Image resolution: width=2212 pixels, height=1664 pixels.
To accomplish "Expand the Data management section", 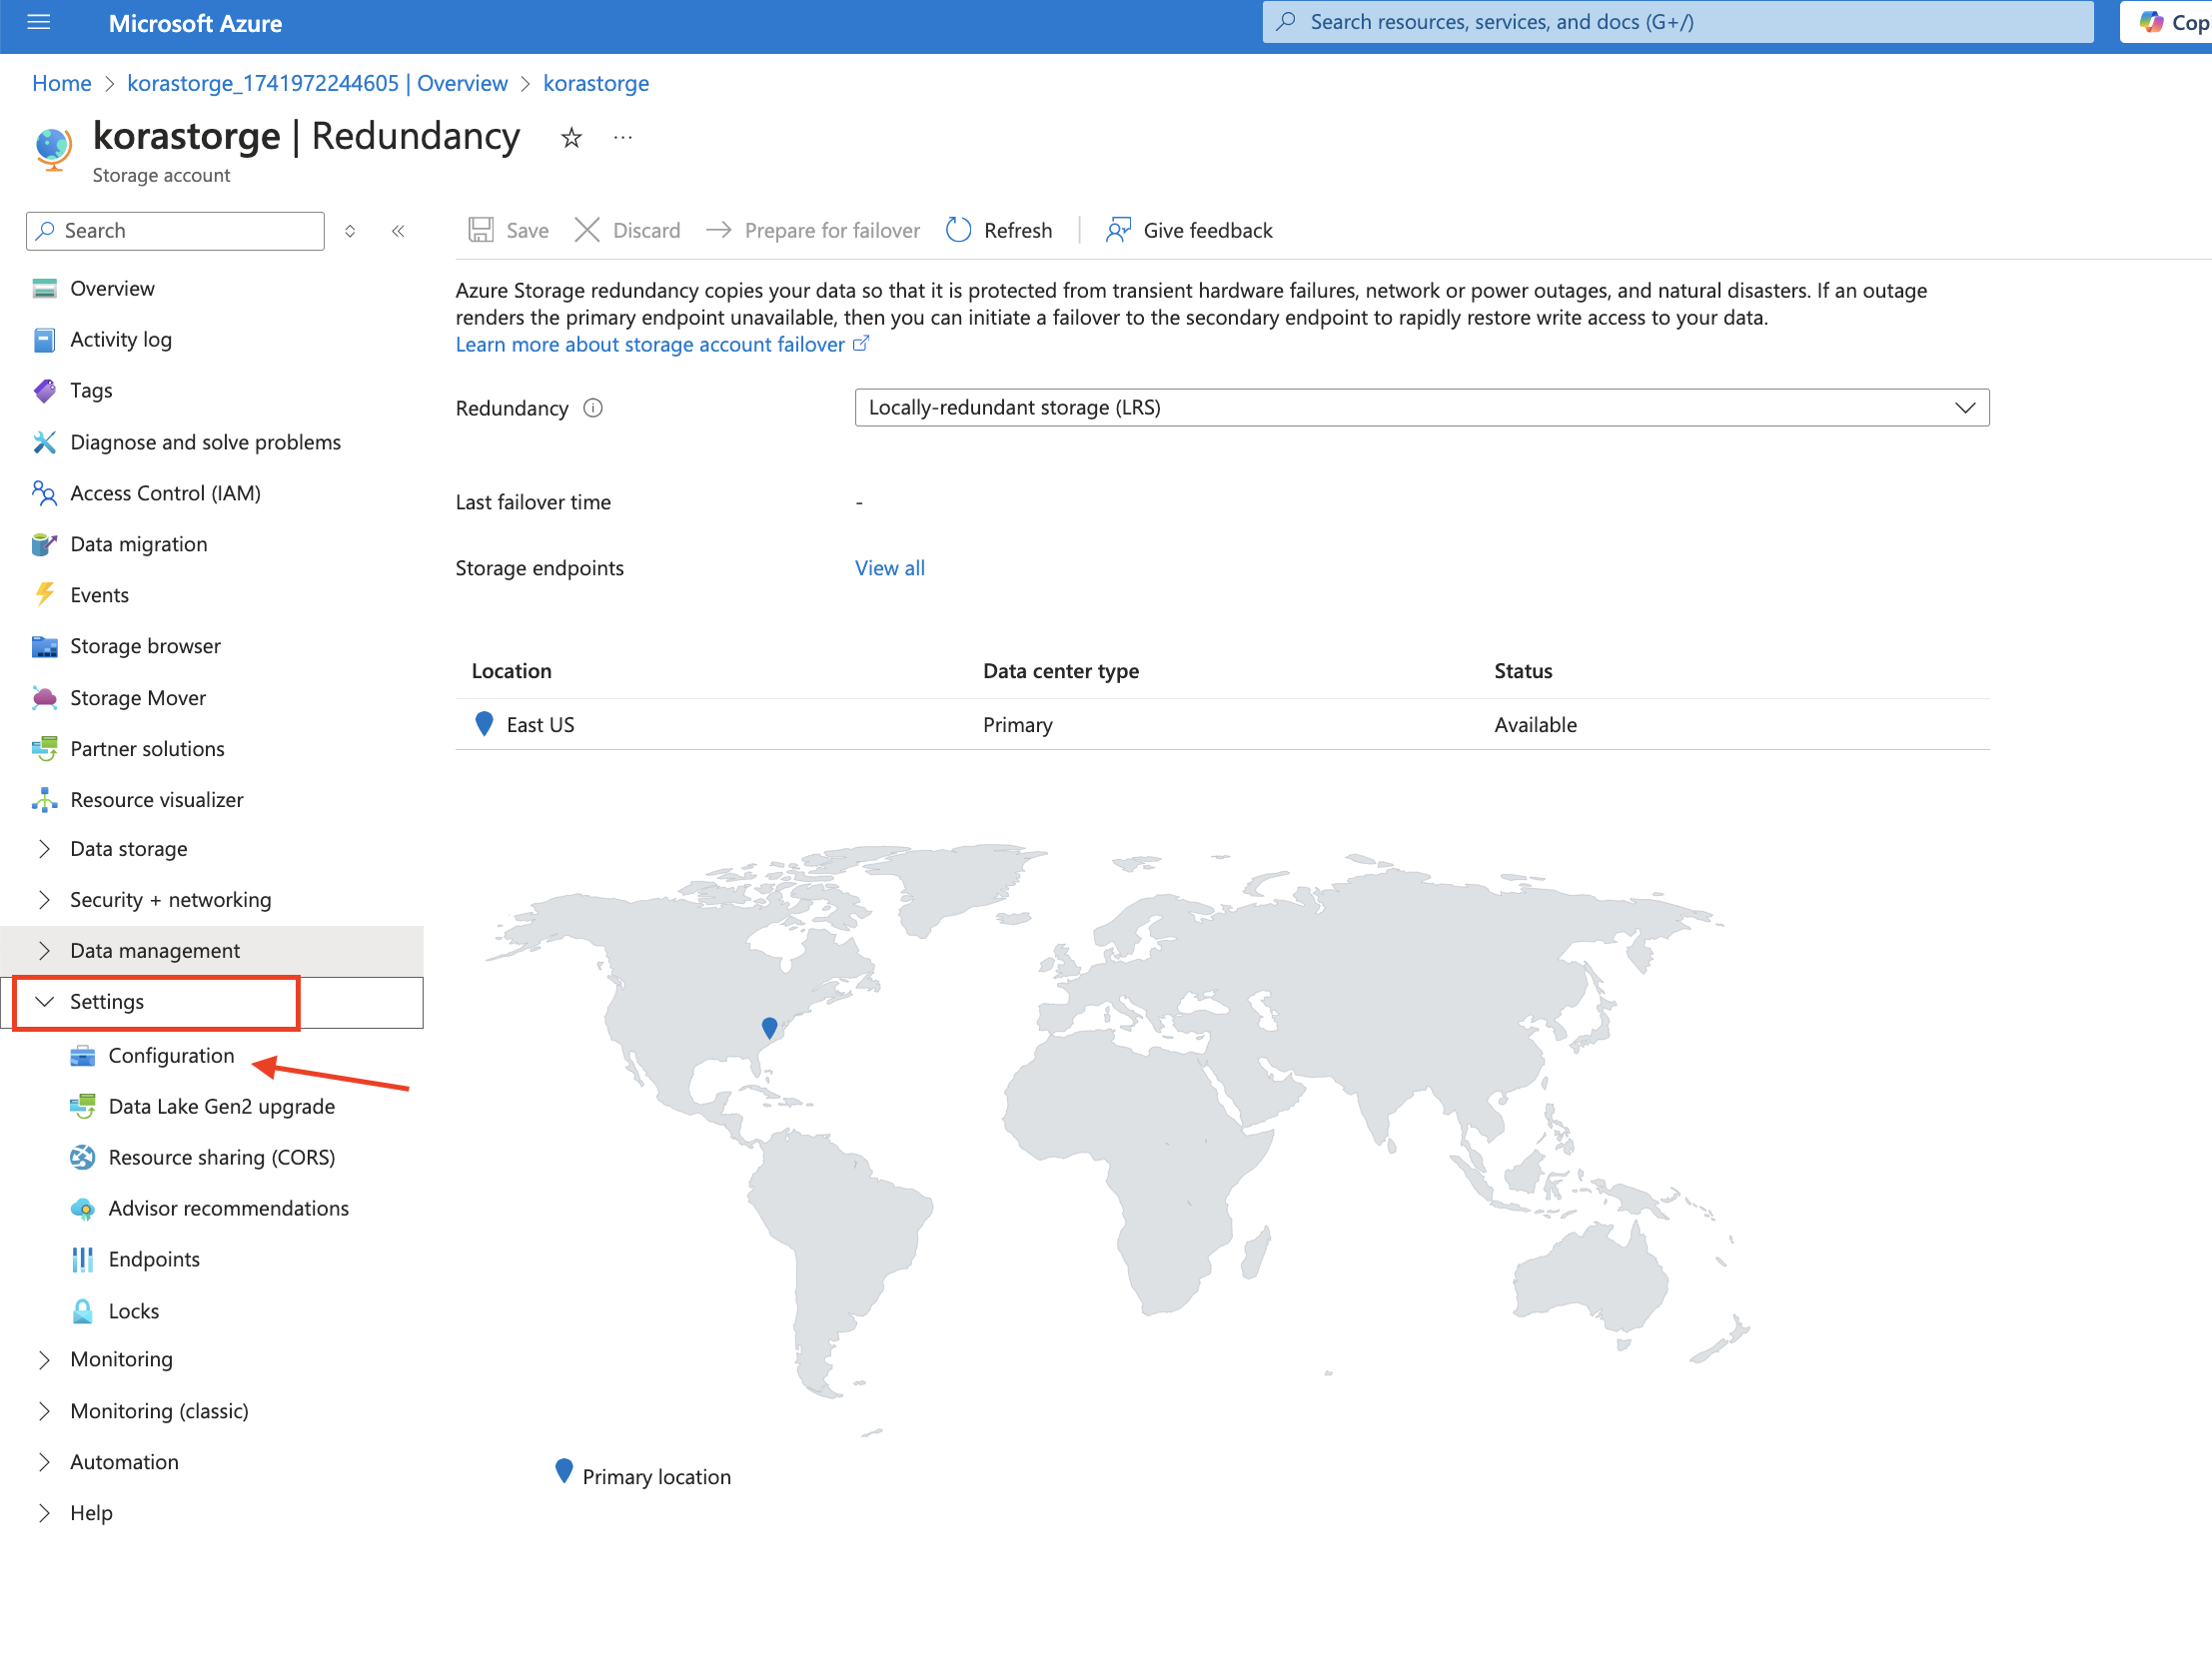I will [x=212, y=951].
